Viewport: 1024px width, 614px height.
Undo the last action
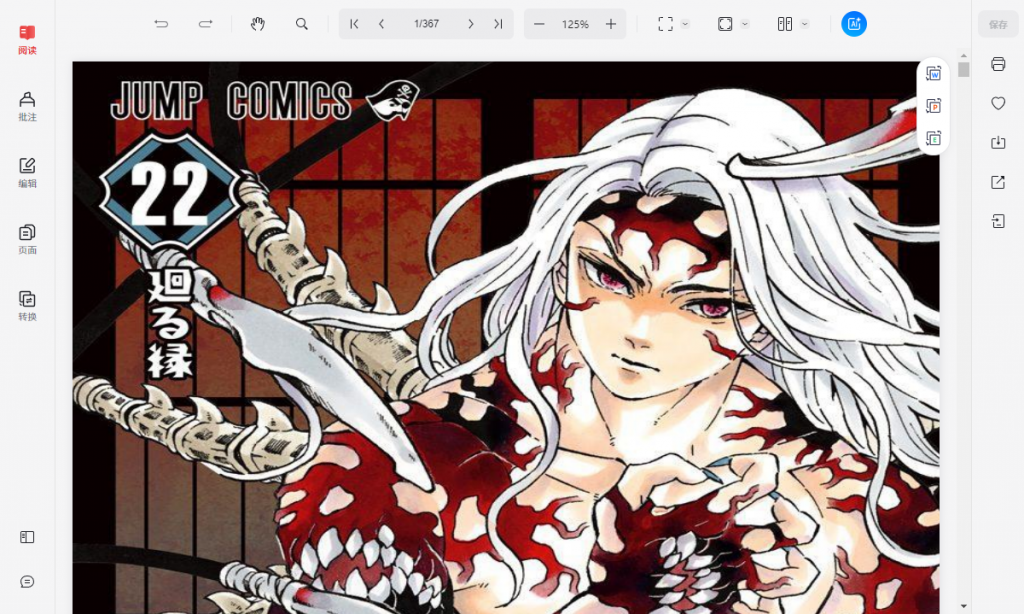pyautogui.click(x=161, y=24)
